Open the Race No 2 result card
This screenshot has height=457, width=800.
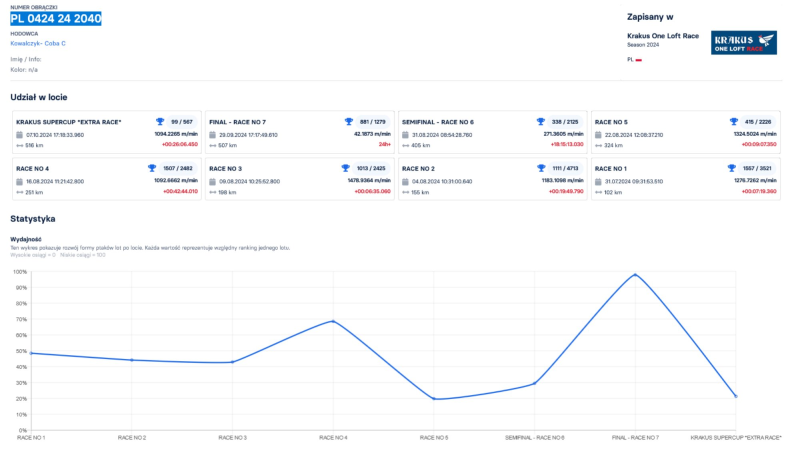pos(493,180)
